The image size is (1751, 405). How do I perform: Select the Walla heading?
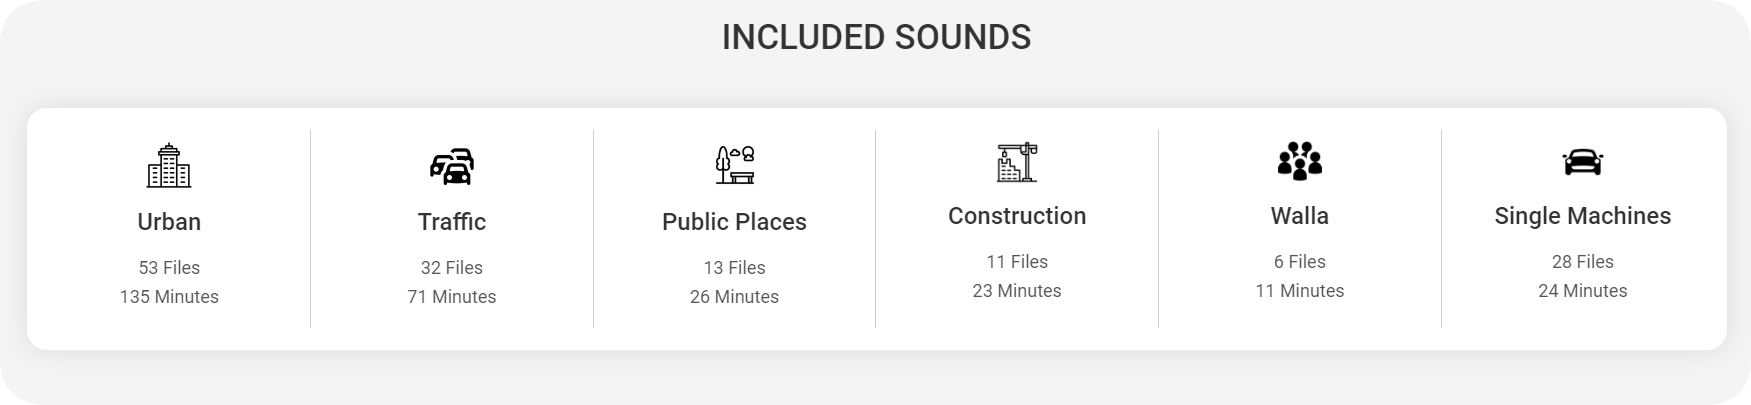point(1300,216)
